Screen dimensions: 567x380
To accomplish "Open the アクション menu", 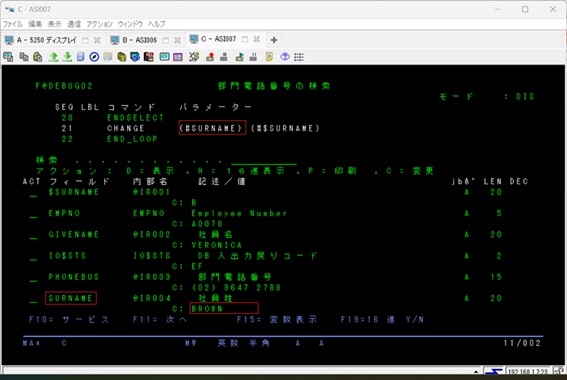I will pyautogui.click(x=99, y=24).
